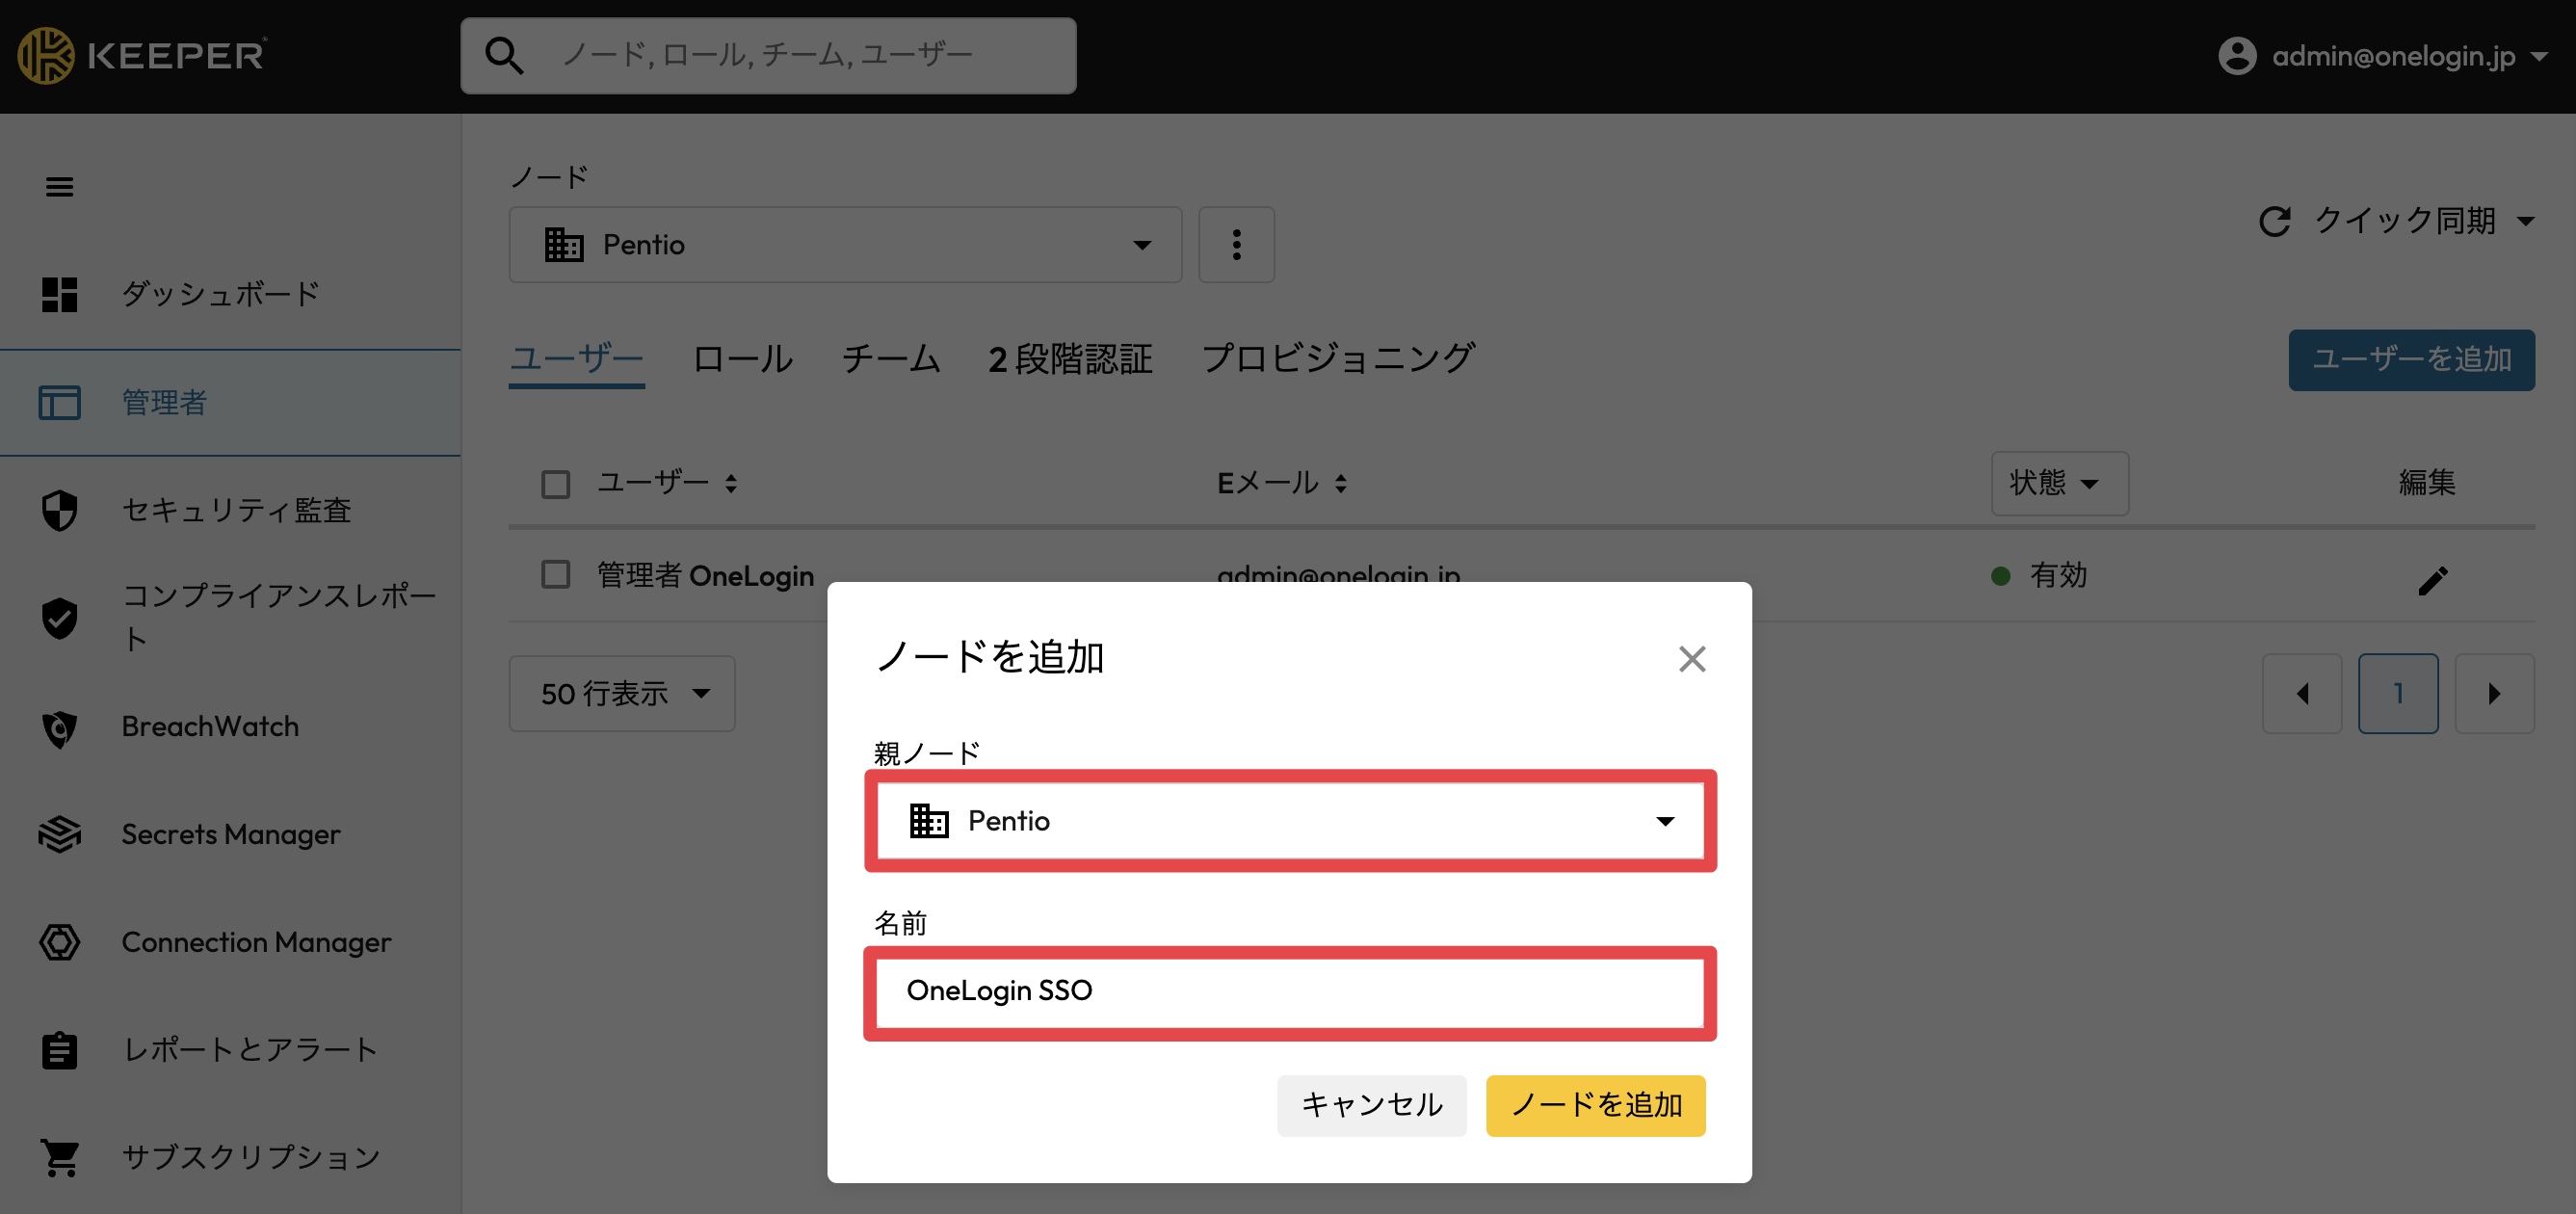
Task: Click the セキュリティ監査 shield icon
Action: (59, 510)
